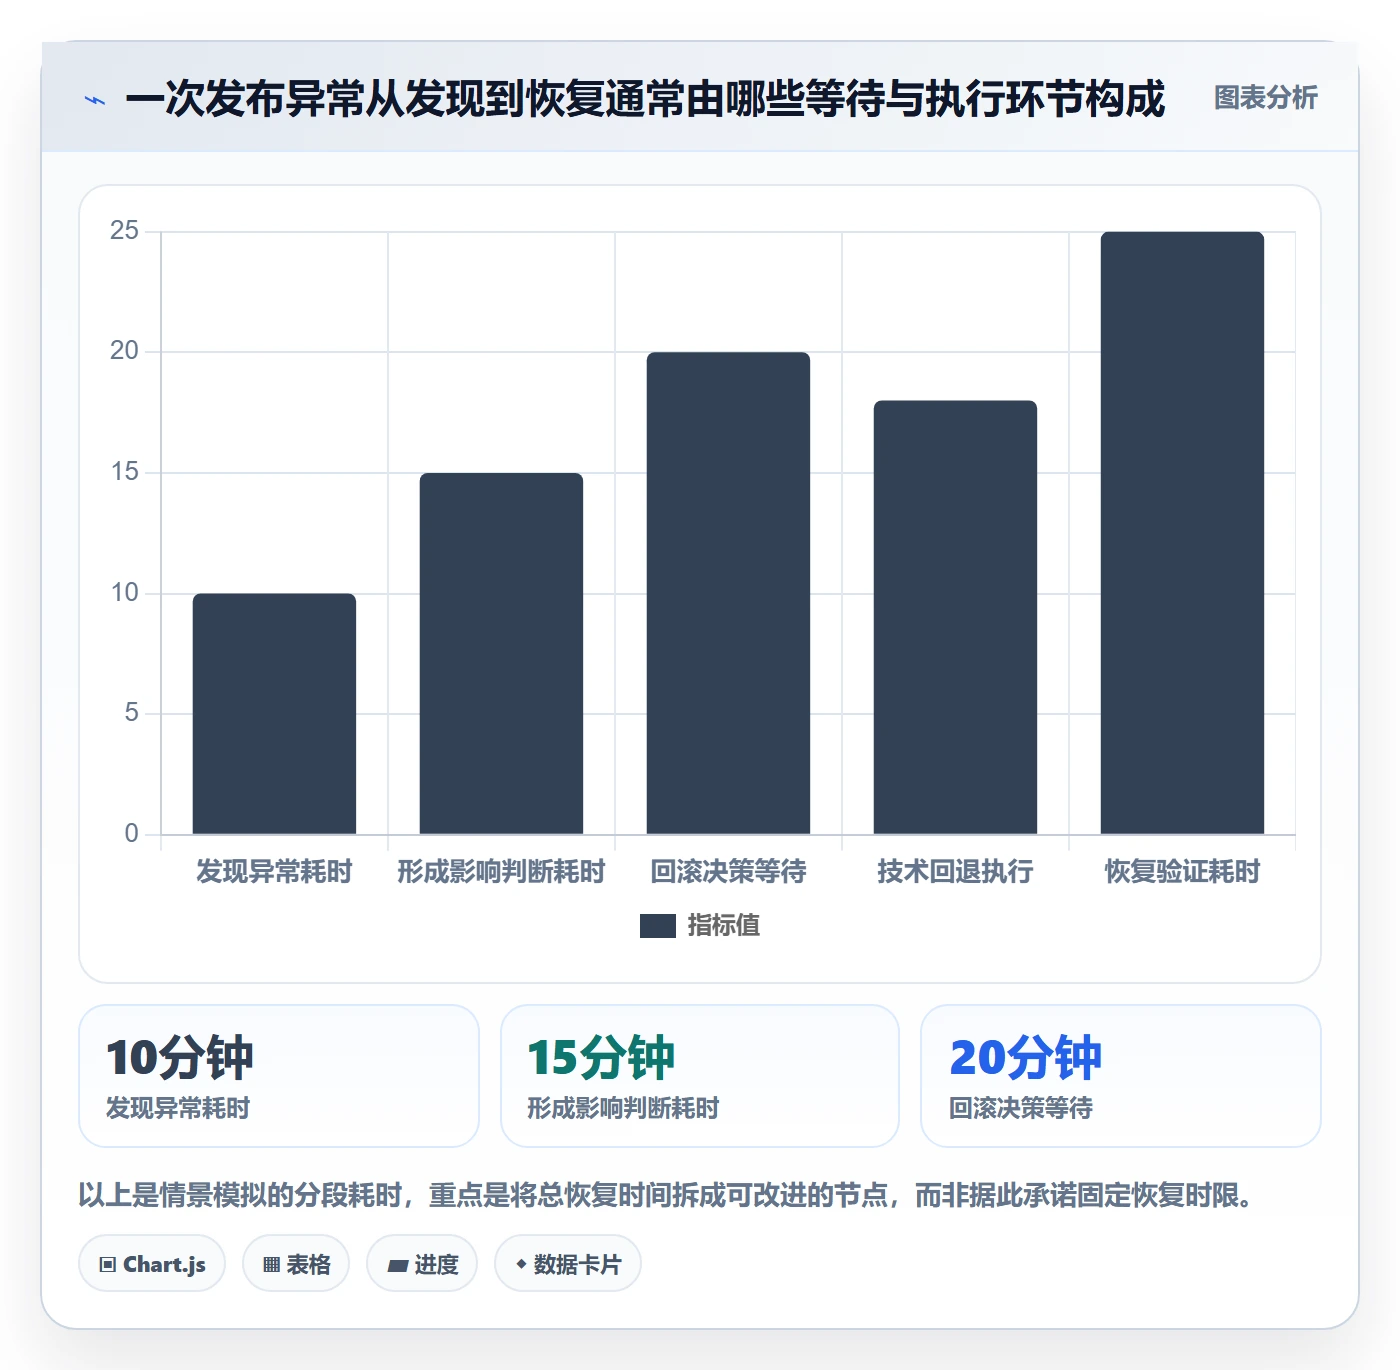Click the 数据卡片 tag chip

click(568, 1264)
